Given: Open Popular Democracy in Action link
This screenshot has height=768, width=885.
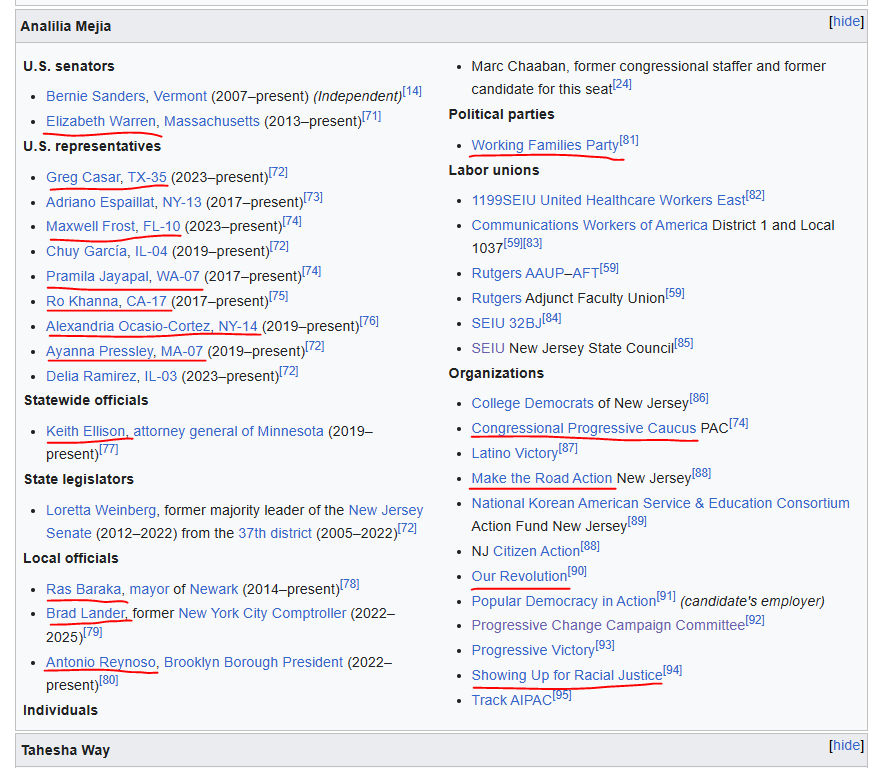Looking at the screenshot, I should pyautogui.click(x=564, y=601).
